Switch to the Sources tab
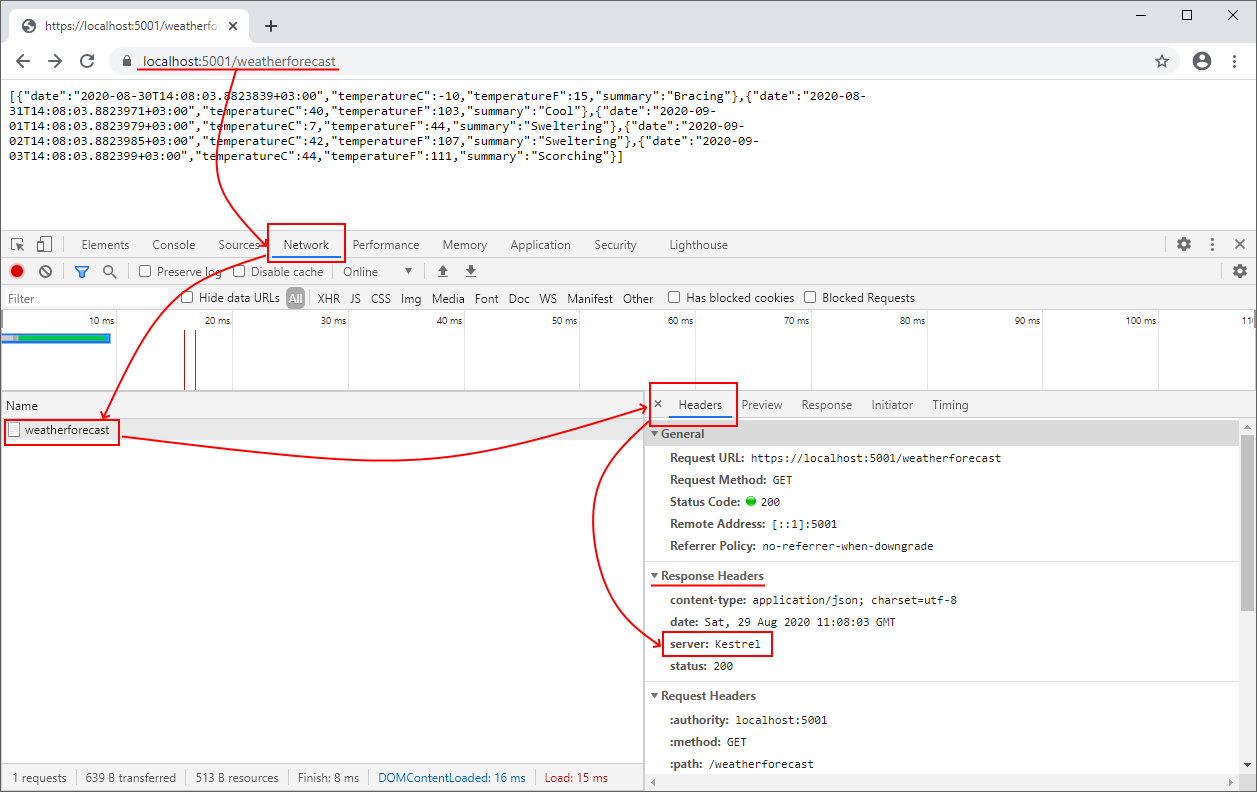The height and width of the screenshot is (792, 1257). coord(239,245)
